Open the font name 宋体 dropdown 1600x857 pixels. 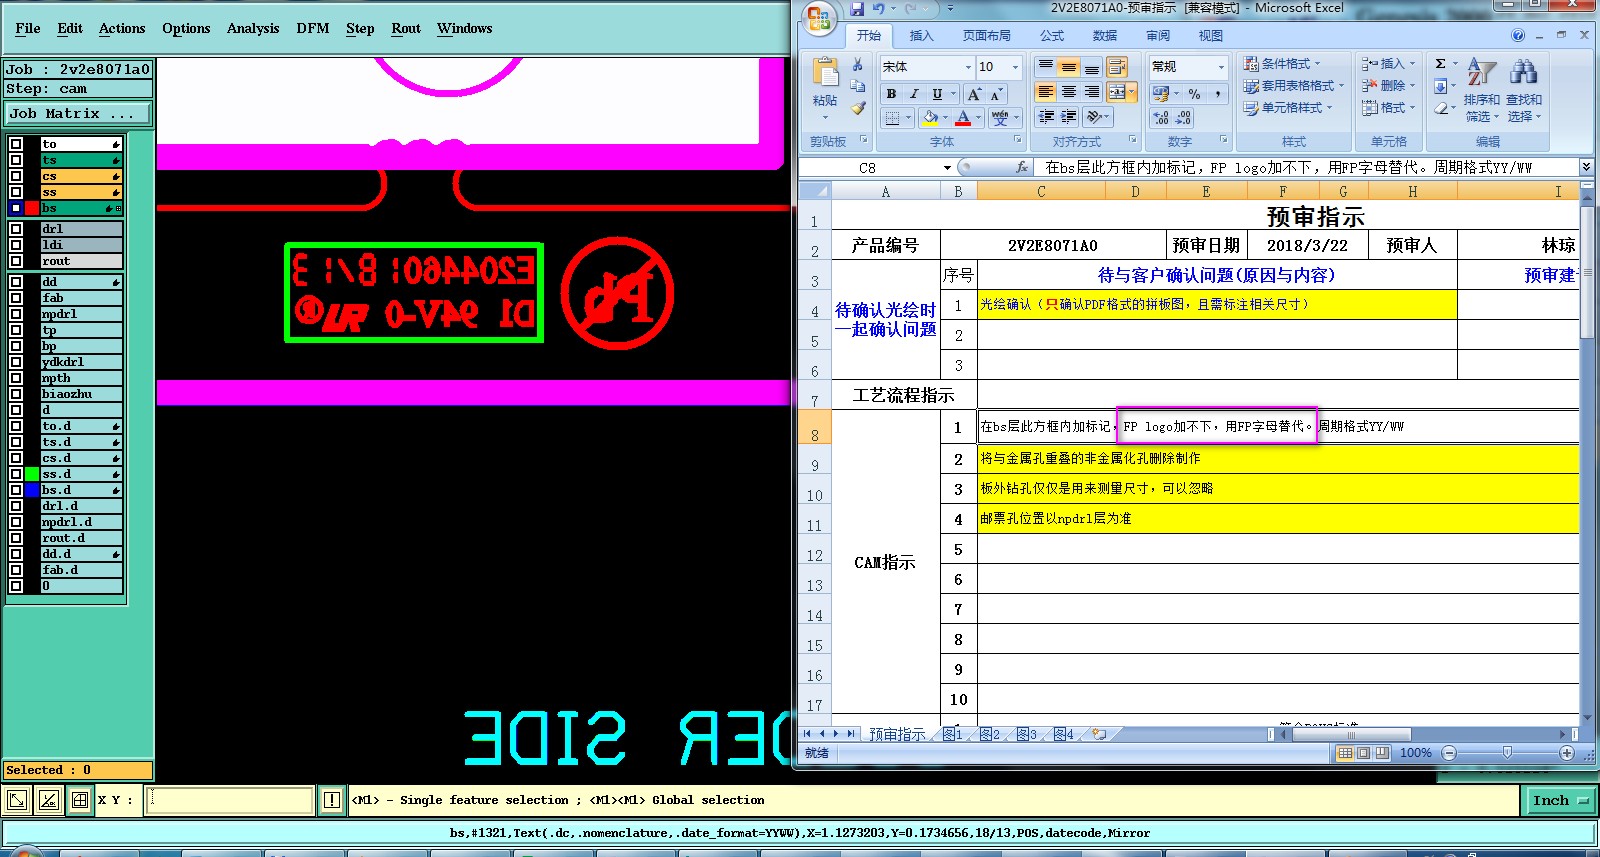point(967,67)
